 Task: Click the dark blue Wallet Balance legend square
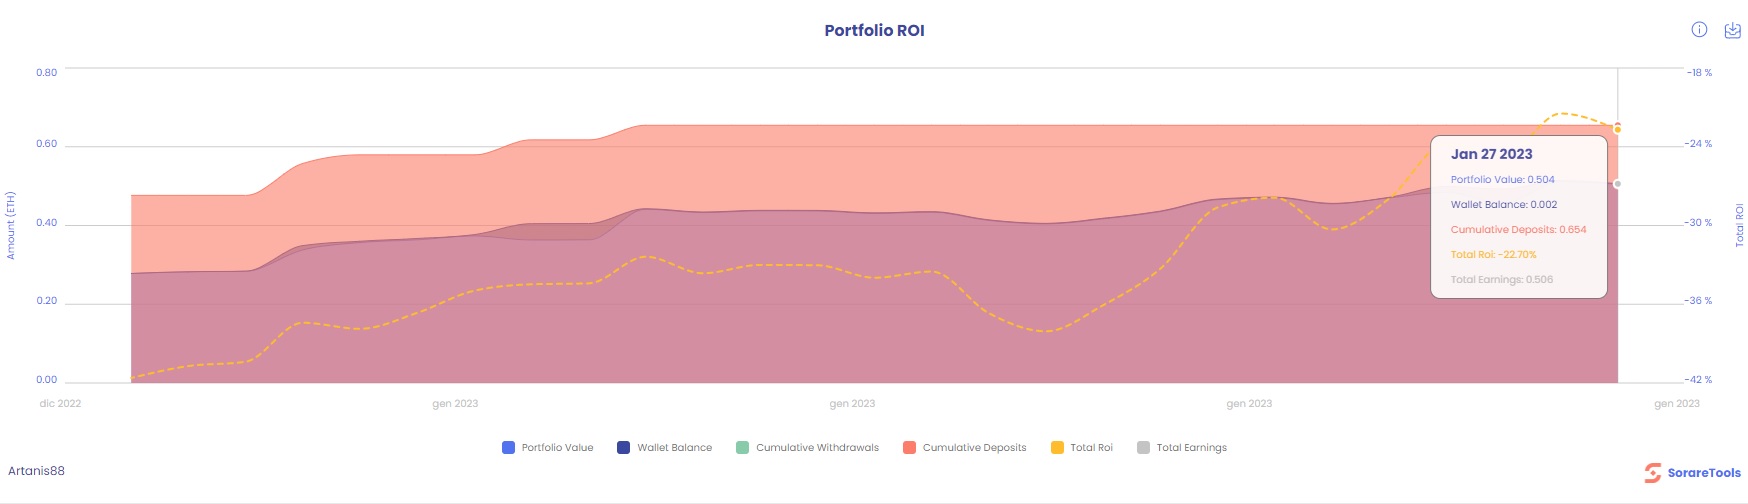[623, 448]
